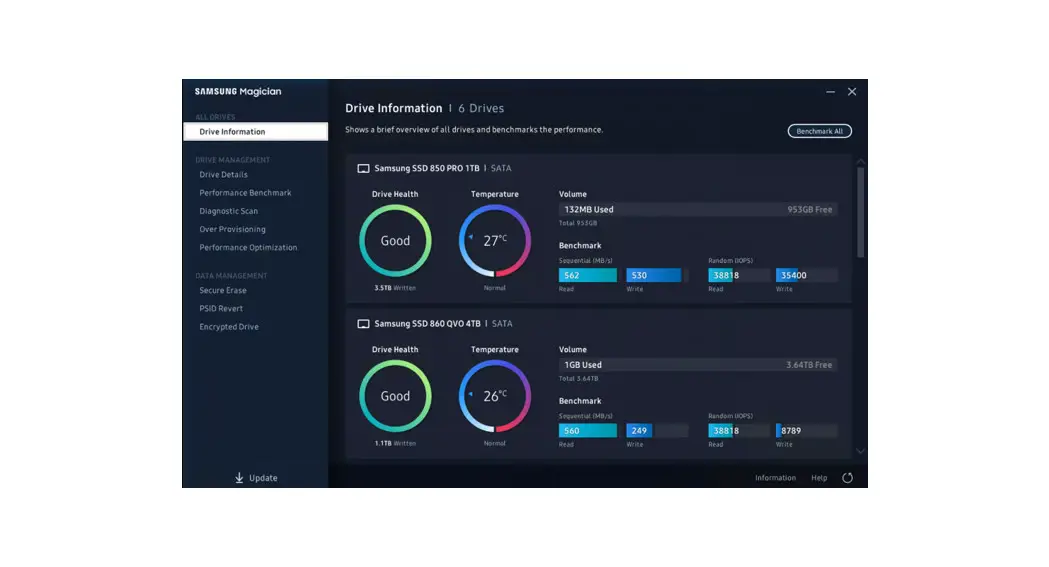This screenshot has height=567, width=1049.
Task: Go to Diagnostic Scan
Action: click(228, 211)
